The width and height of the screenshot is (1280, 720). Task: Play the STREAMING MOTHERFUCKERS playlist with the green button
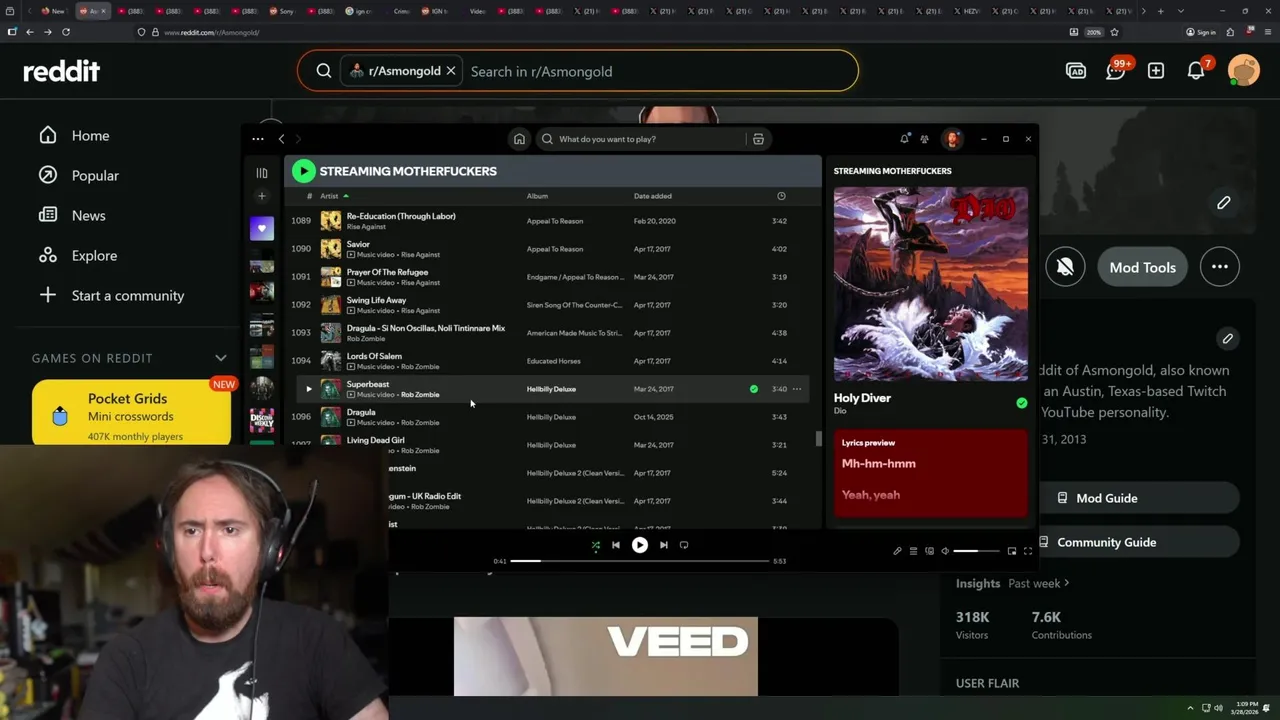coord(303,171)
